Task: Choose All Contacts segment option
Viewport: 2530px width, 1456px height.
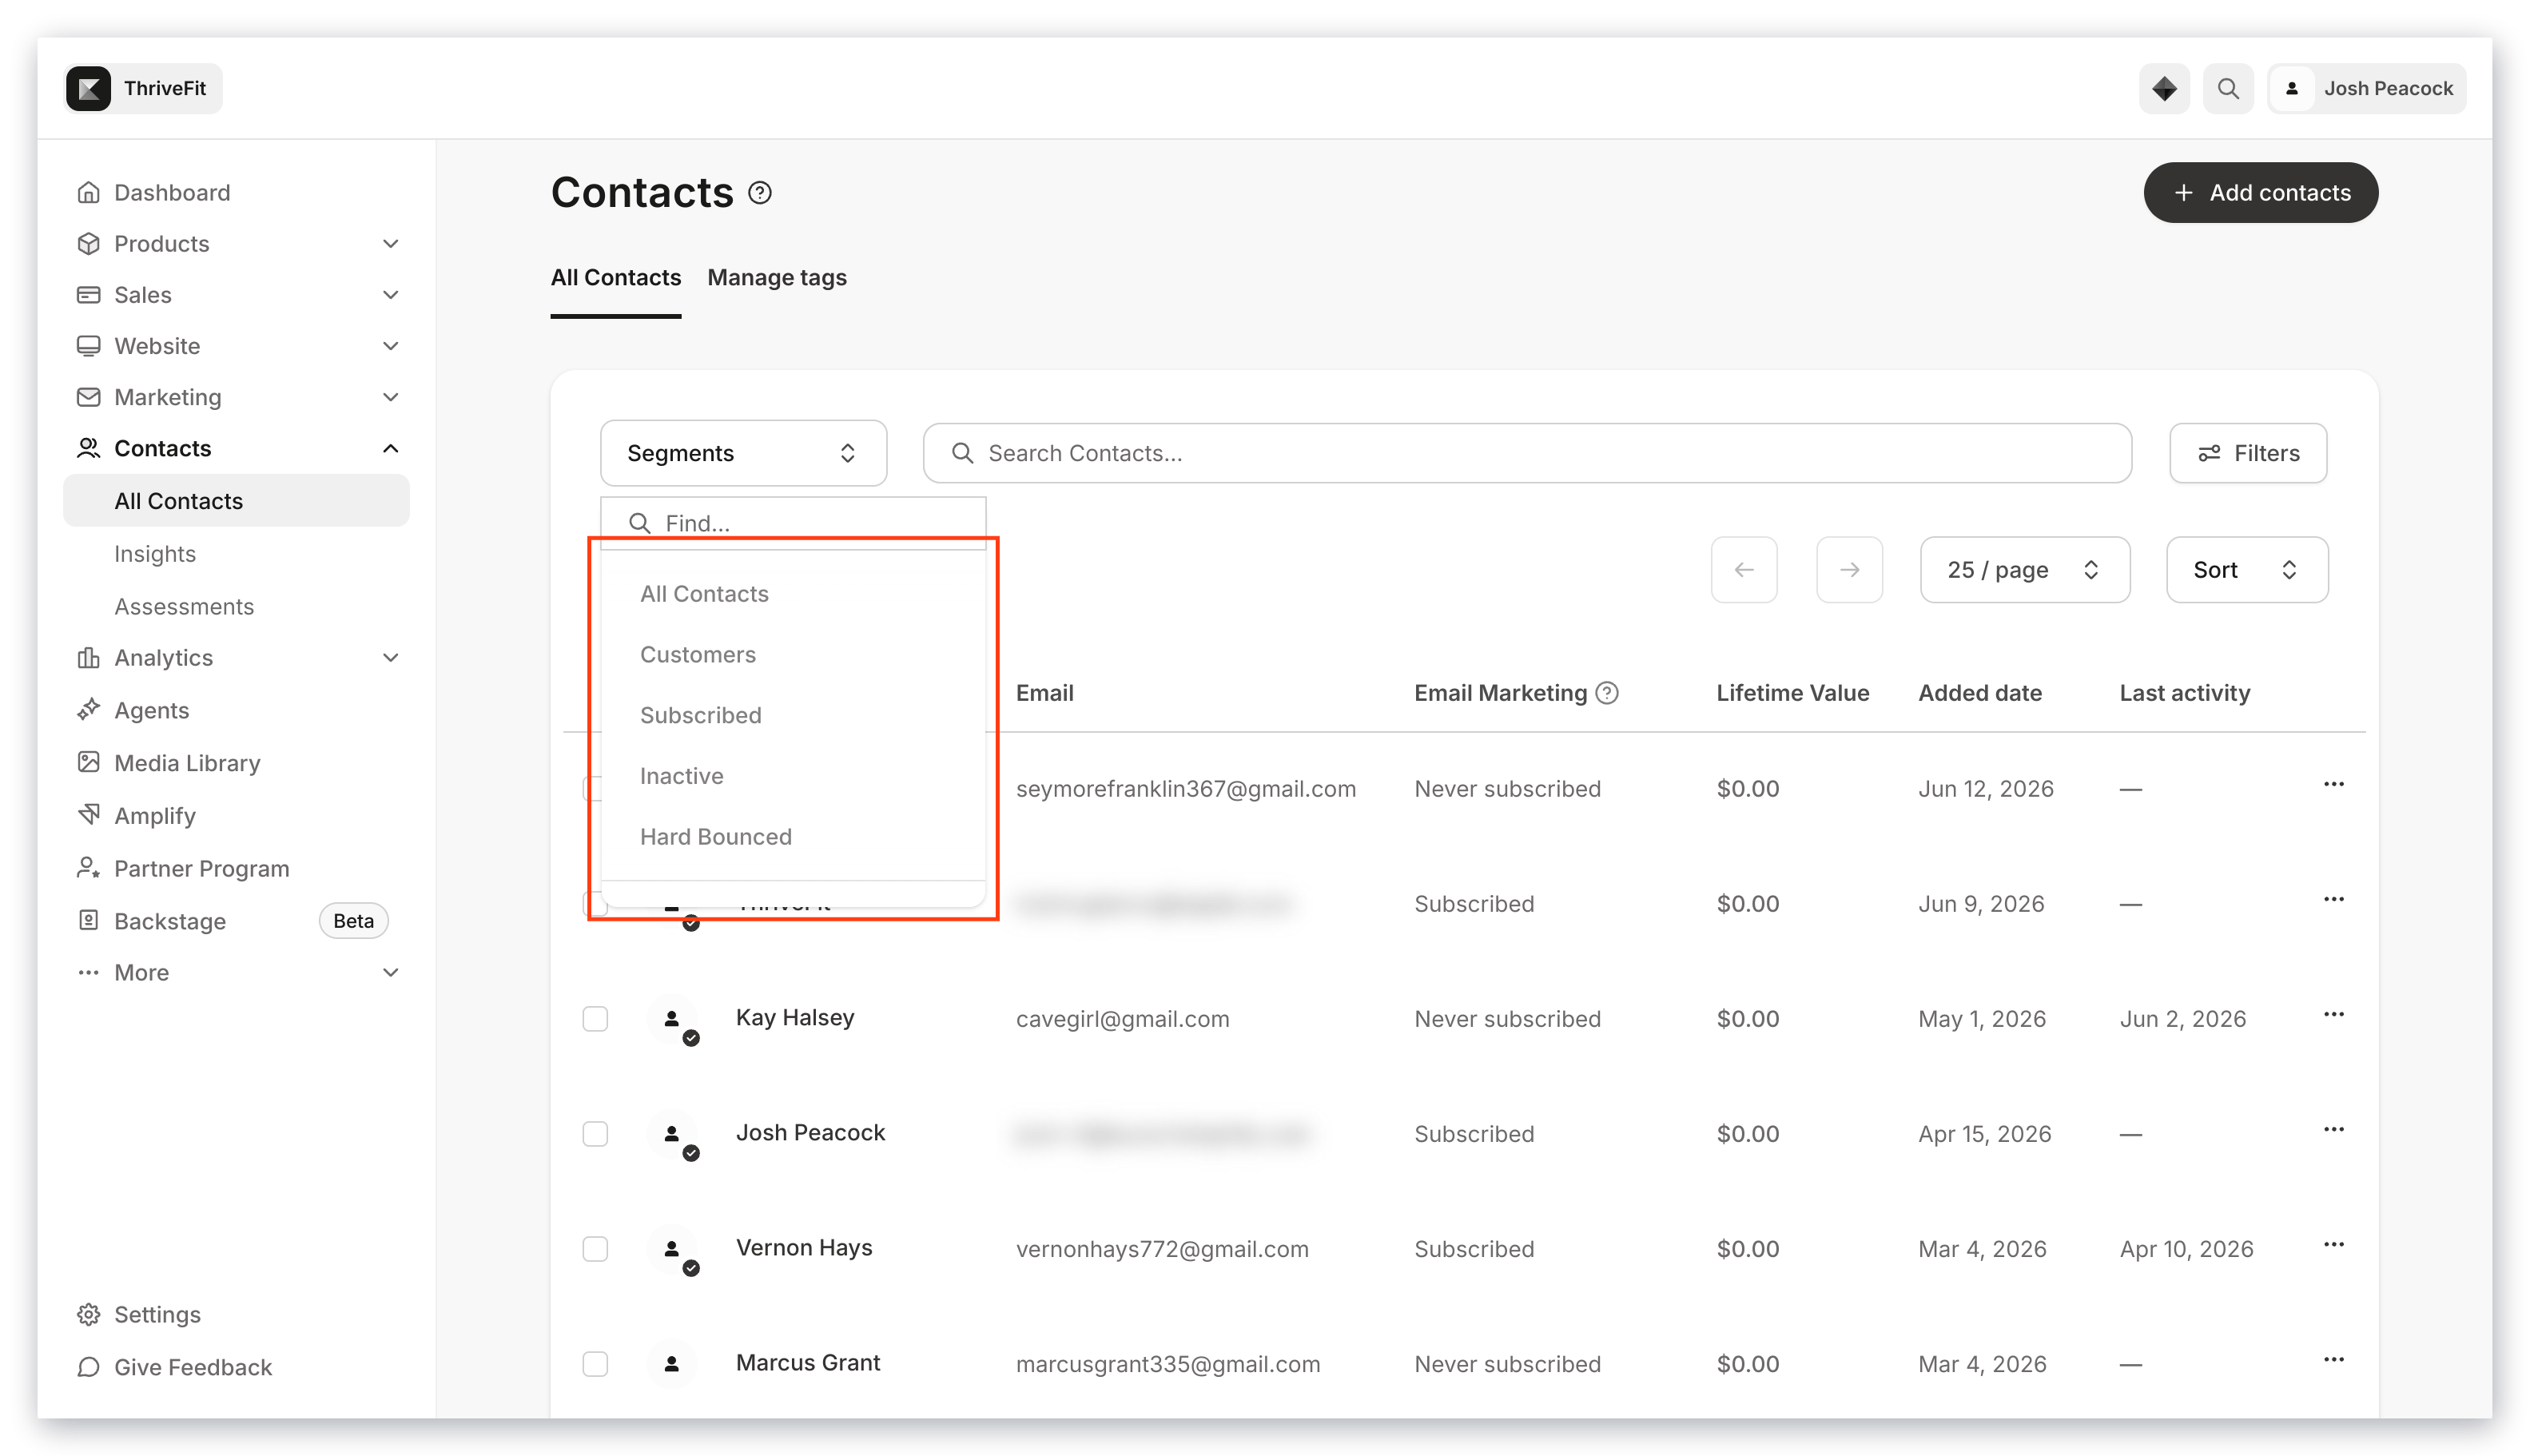Action: pos(704,593)
